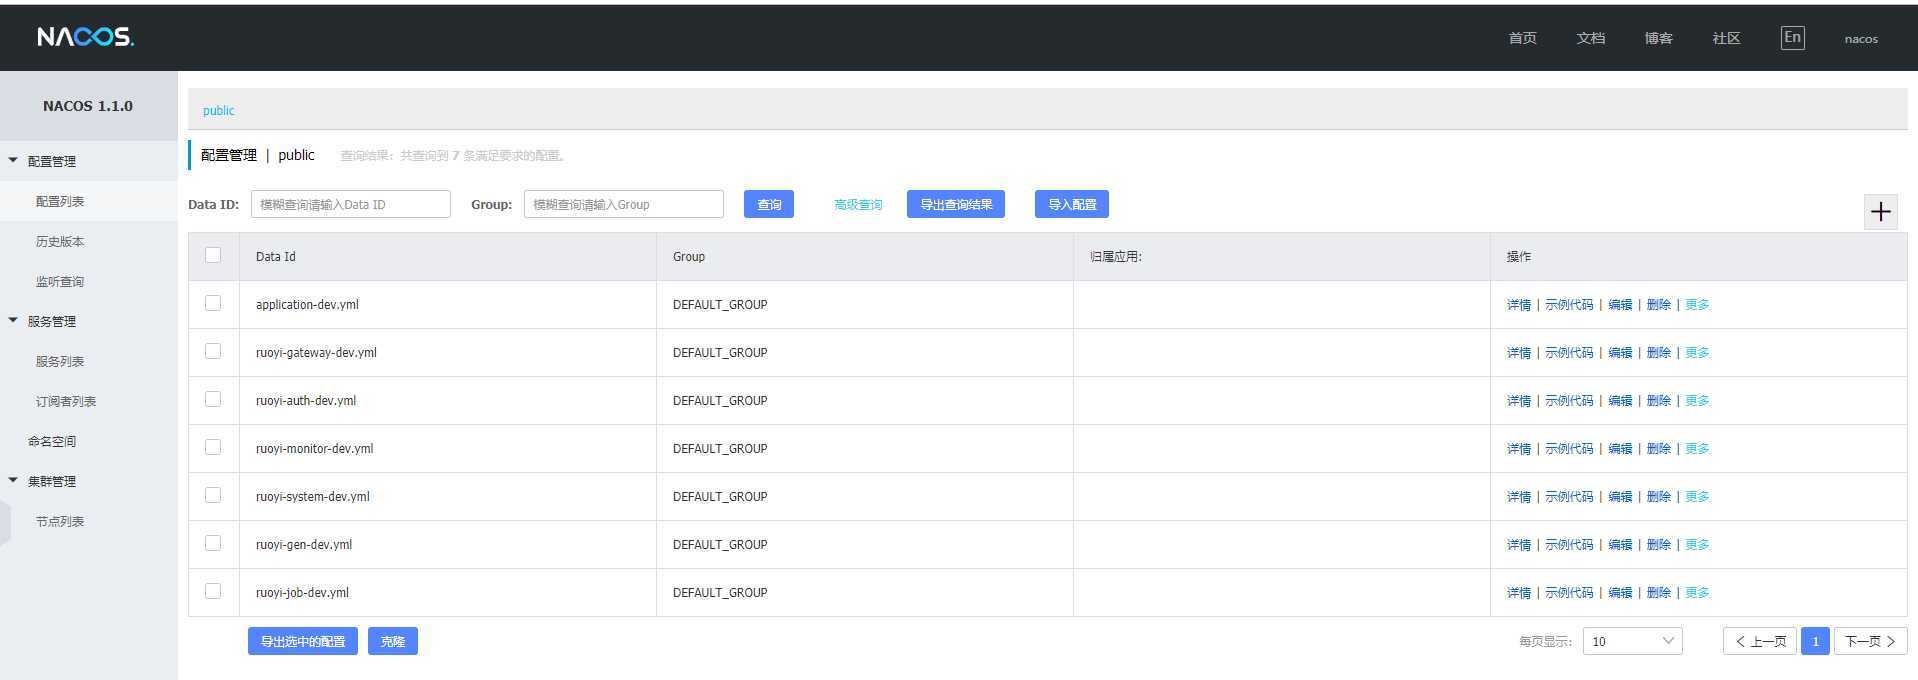Check the ruoyi-job-dev.yml row checkbox

tap(213, 591)
